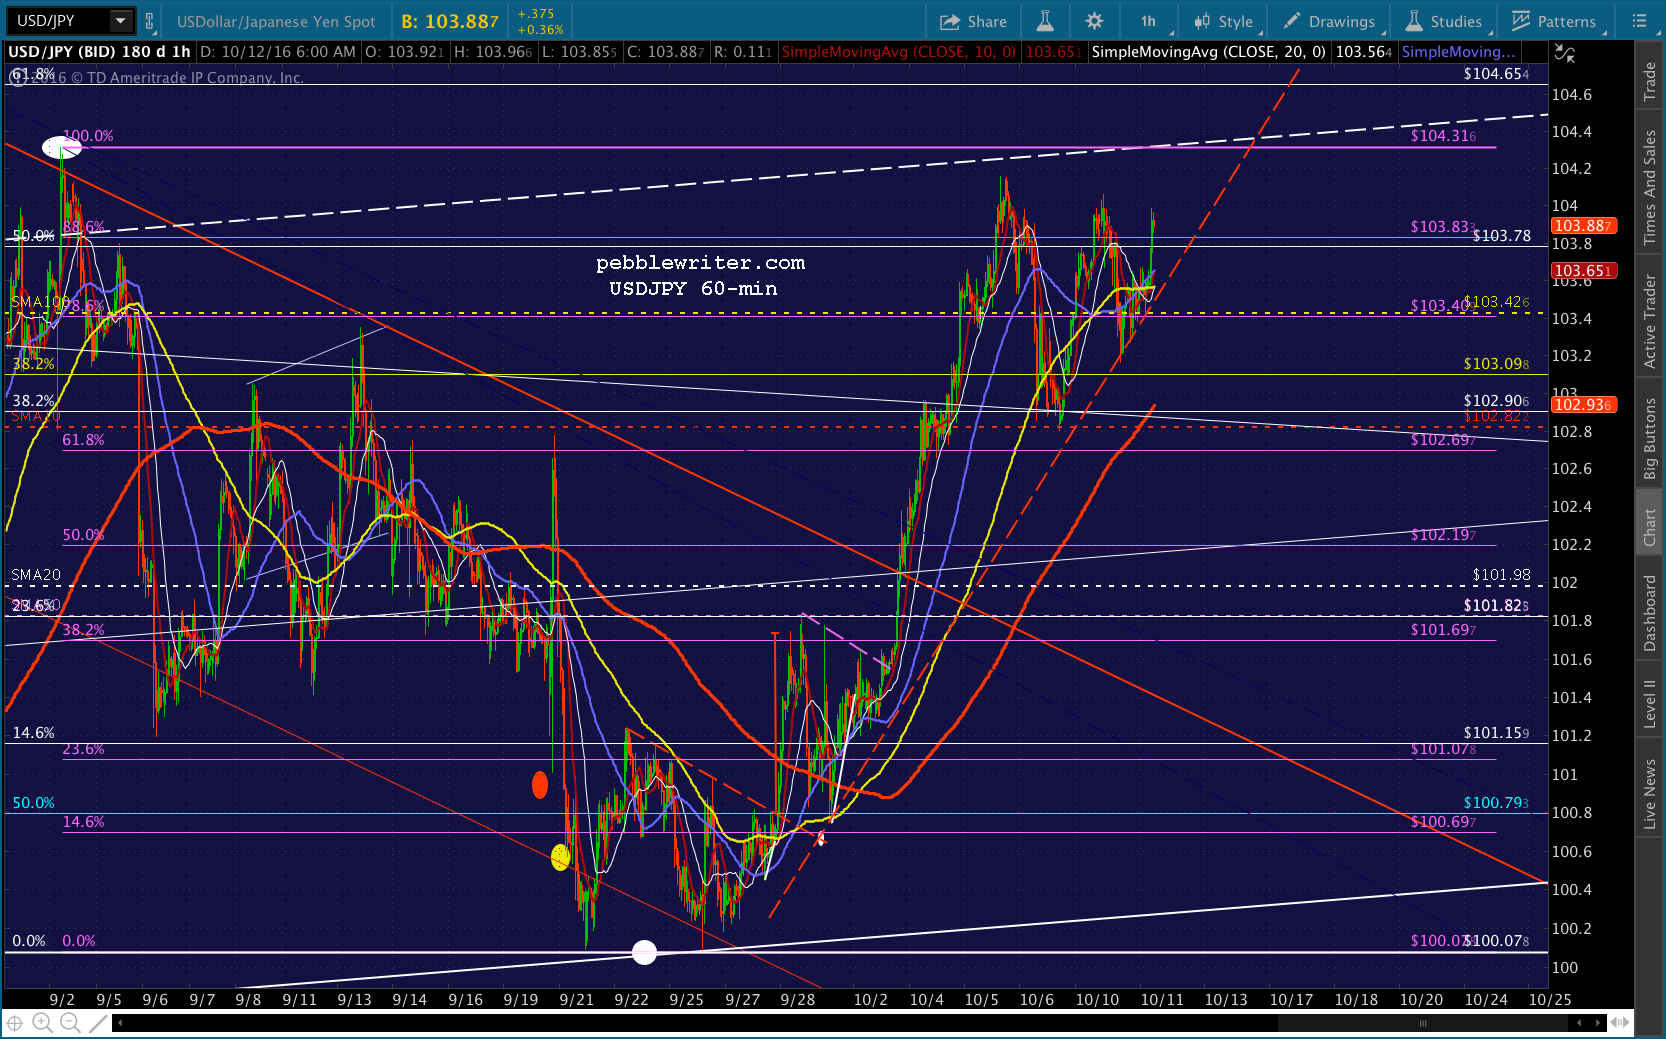Click the Share button
1666x1039 pixels.
tap(973, 21)
